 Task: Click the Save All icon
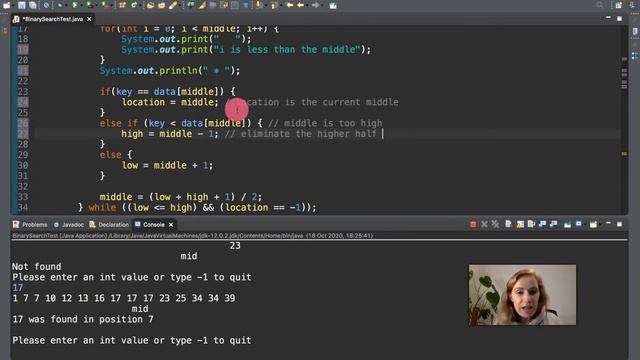coord(33,5)
